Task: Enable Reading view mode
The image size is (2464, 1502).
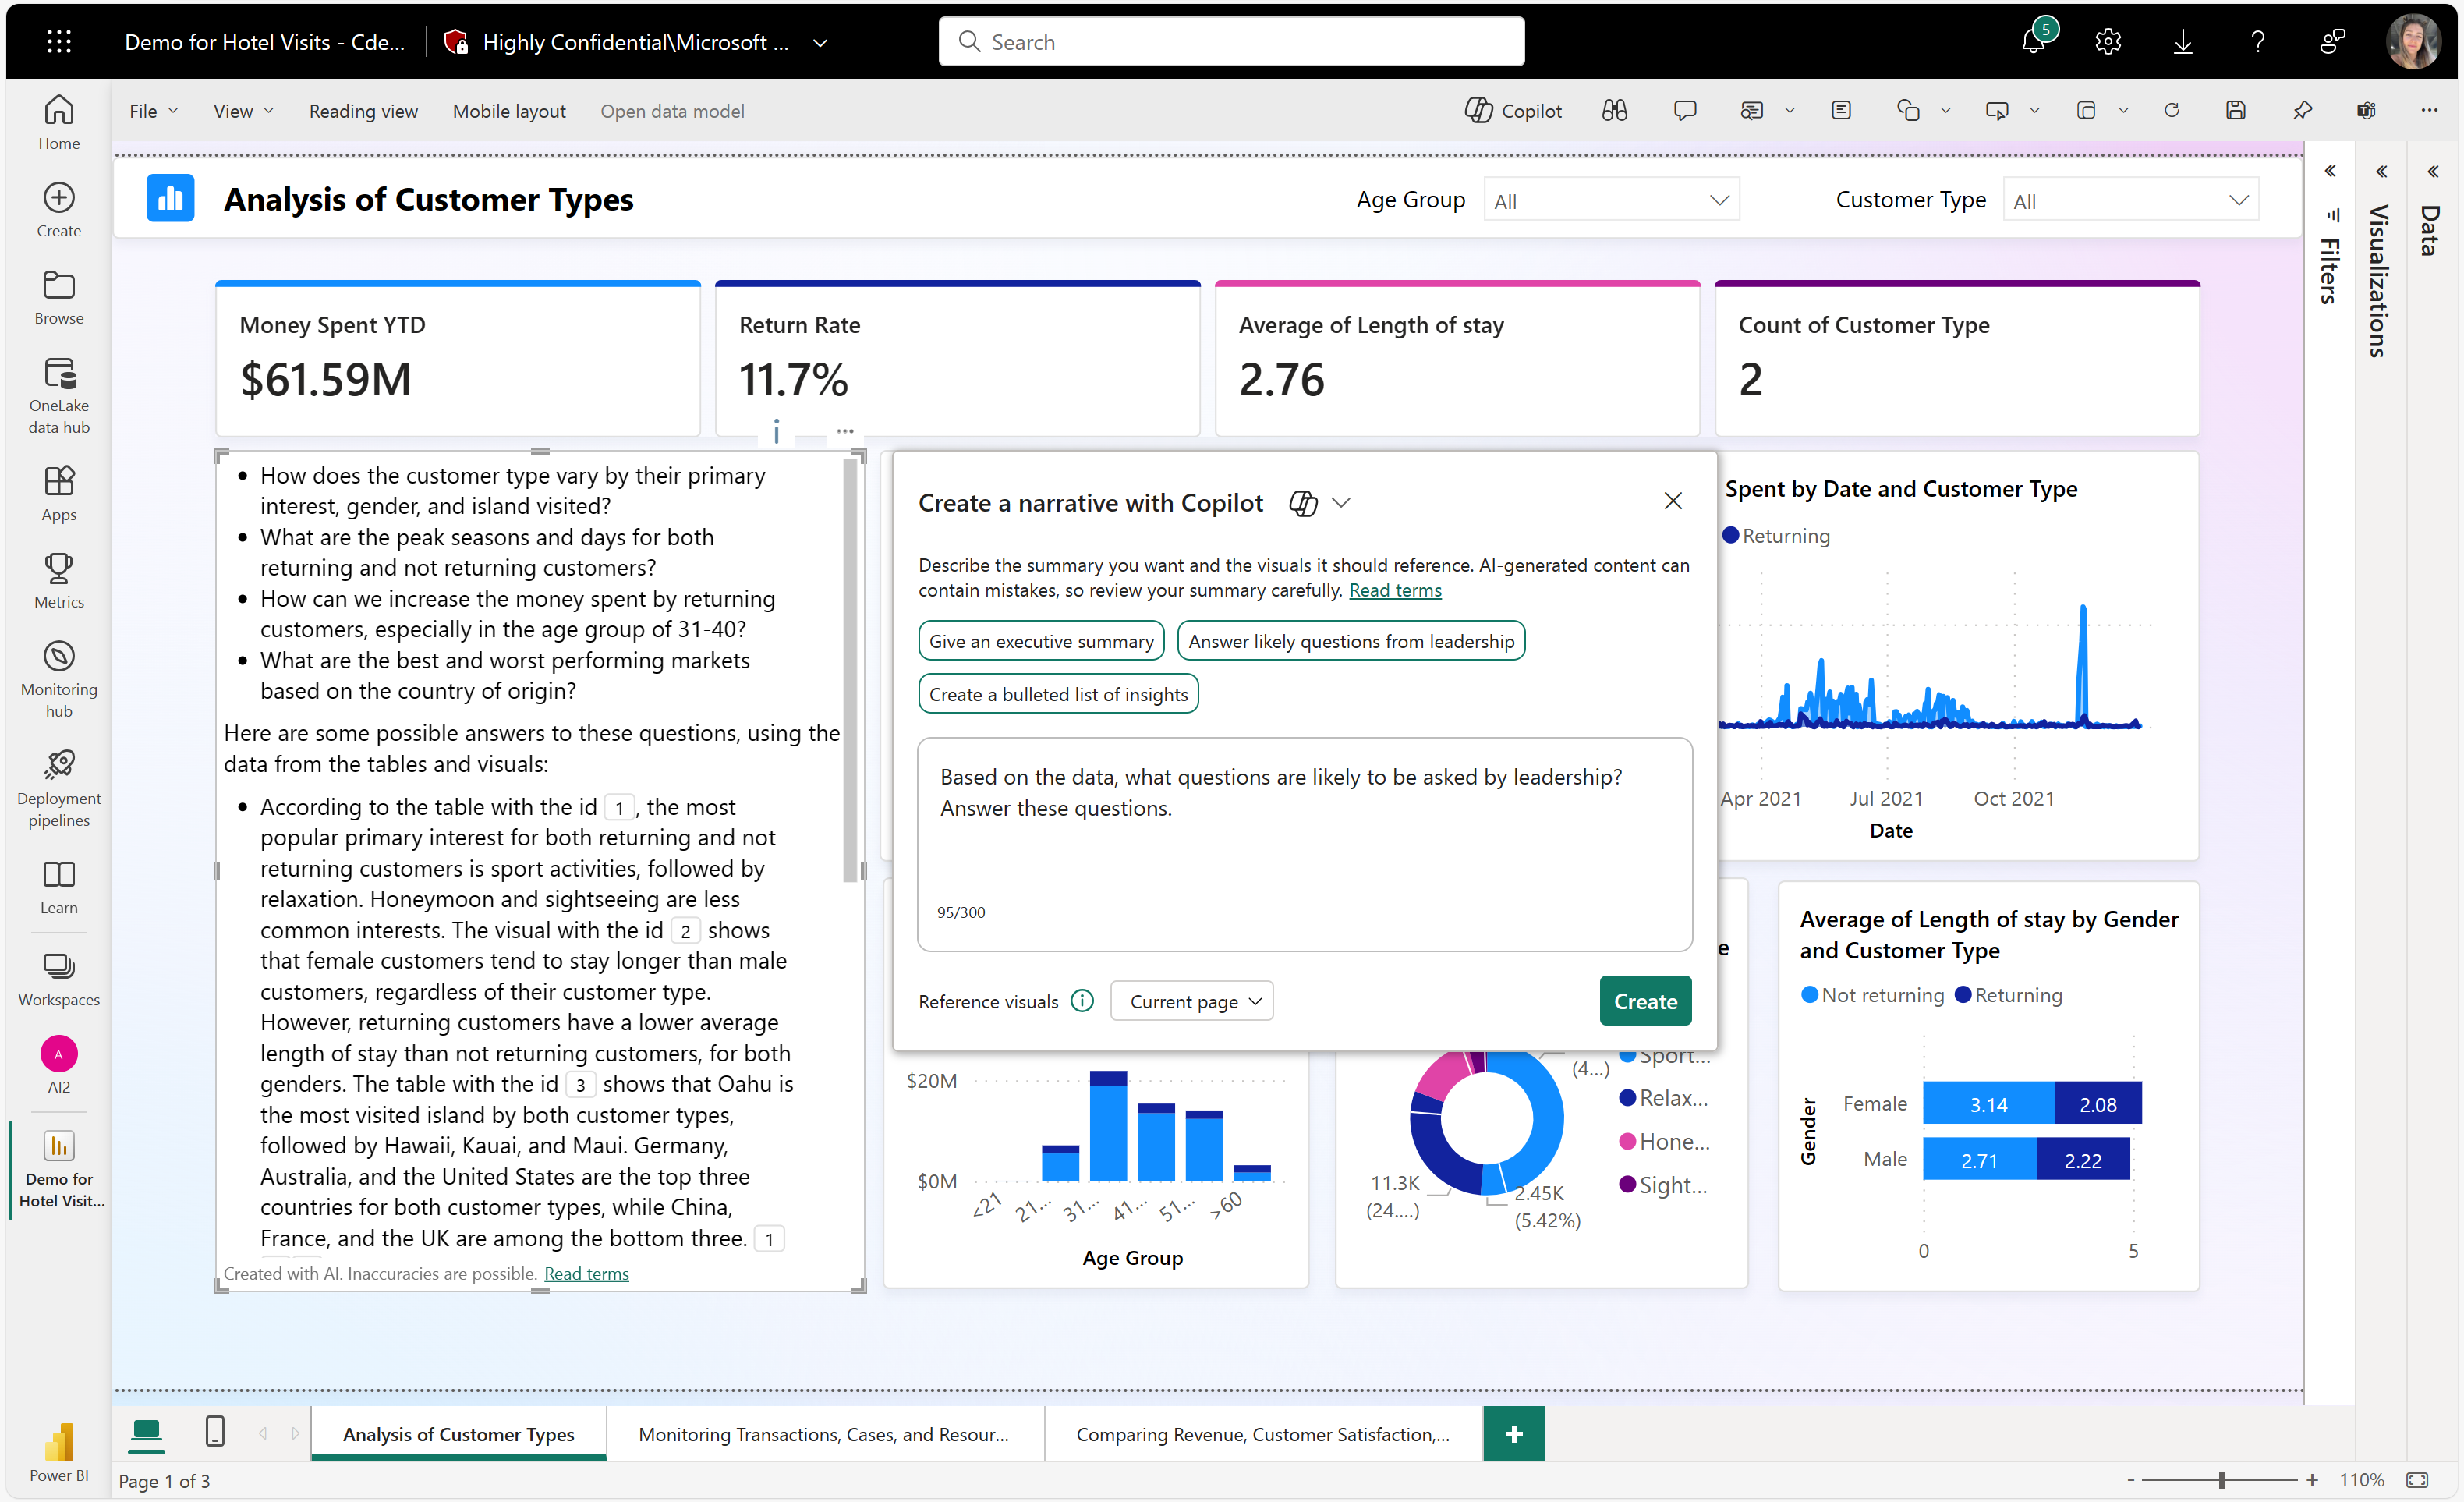Action: [x=361, y=109]
